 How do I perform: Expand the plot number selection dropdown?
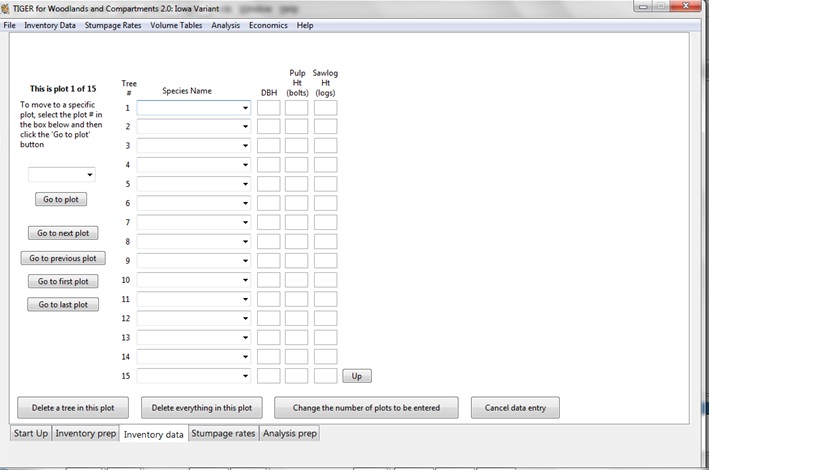click(x=90, y=175)
